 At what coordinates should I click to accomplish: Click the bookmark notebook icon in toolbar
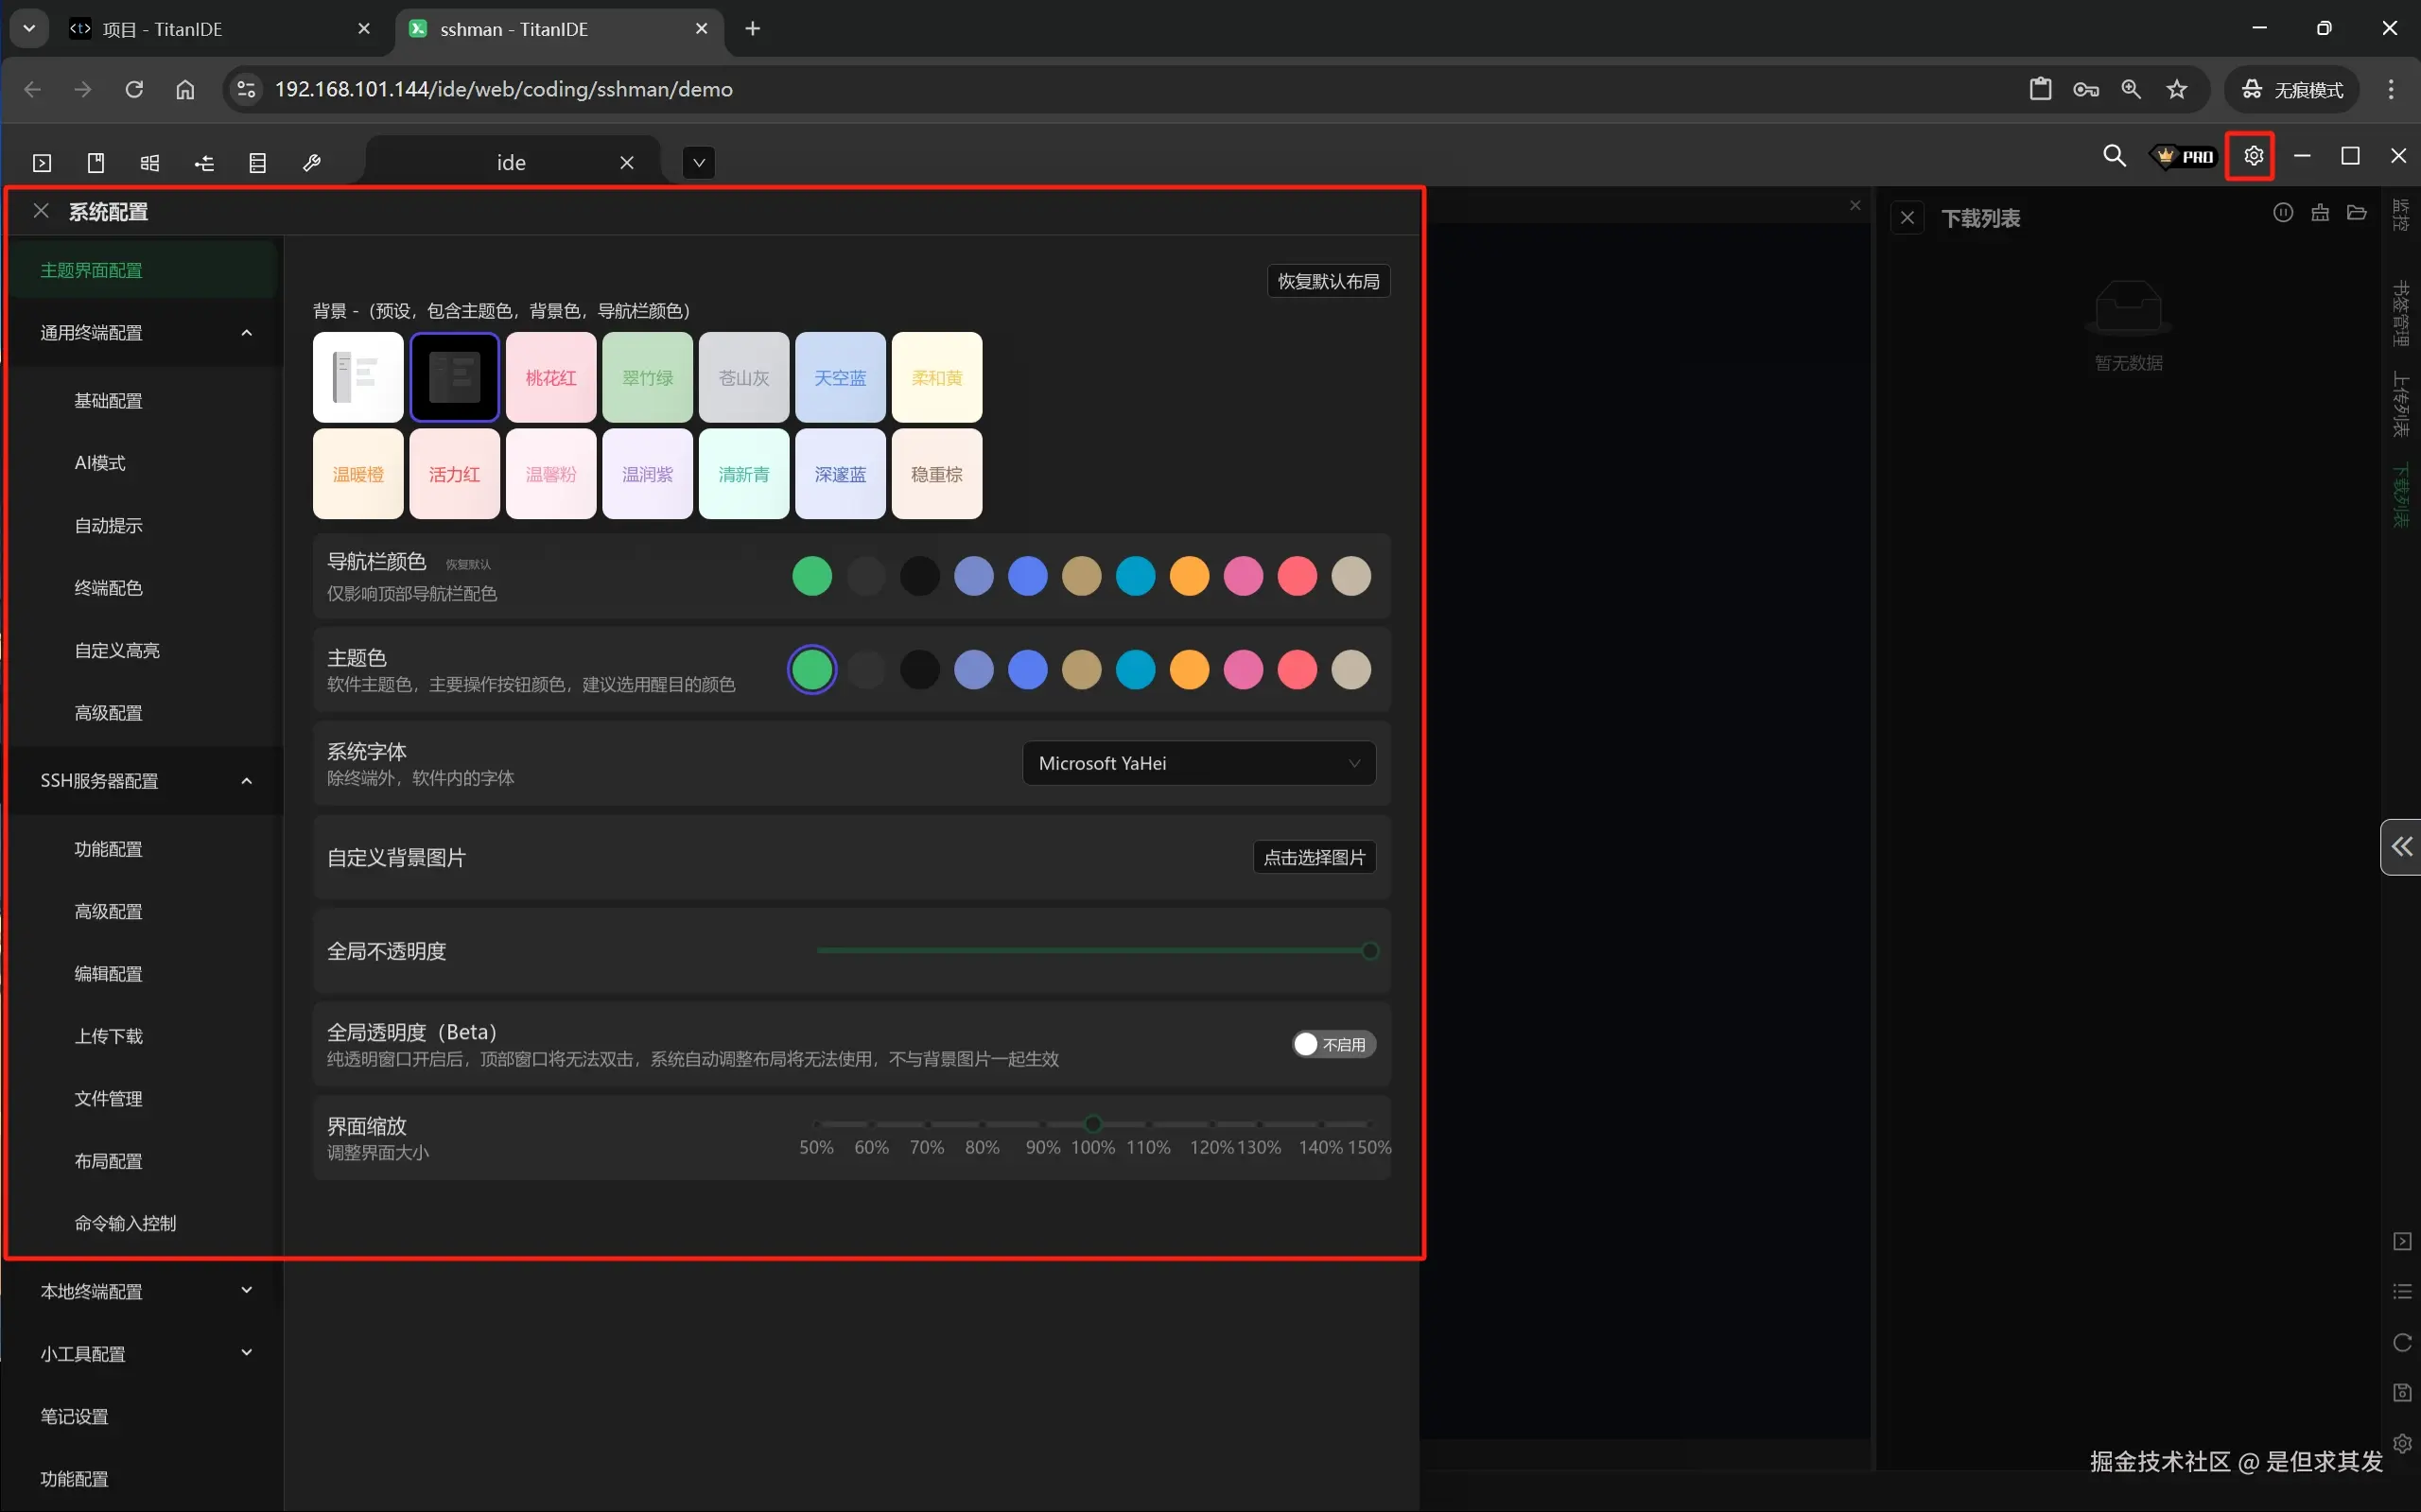tap(96, 163)
